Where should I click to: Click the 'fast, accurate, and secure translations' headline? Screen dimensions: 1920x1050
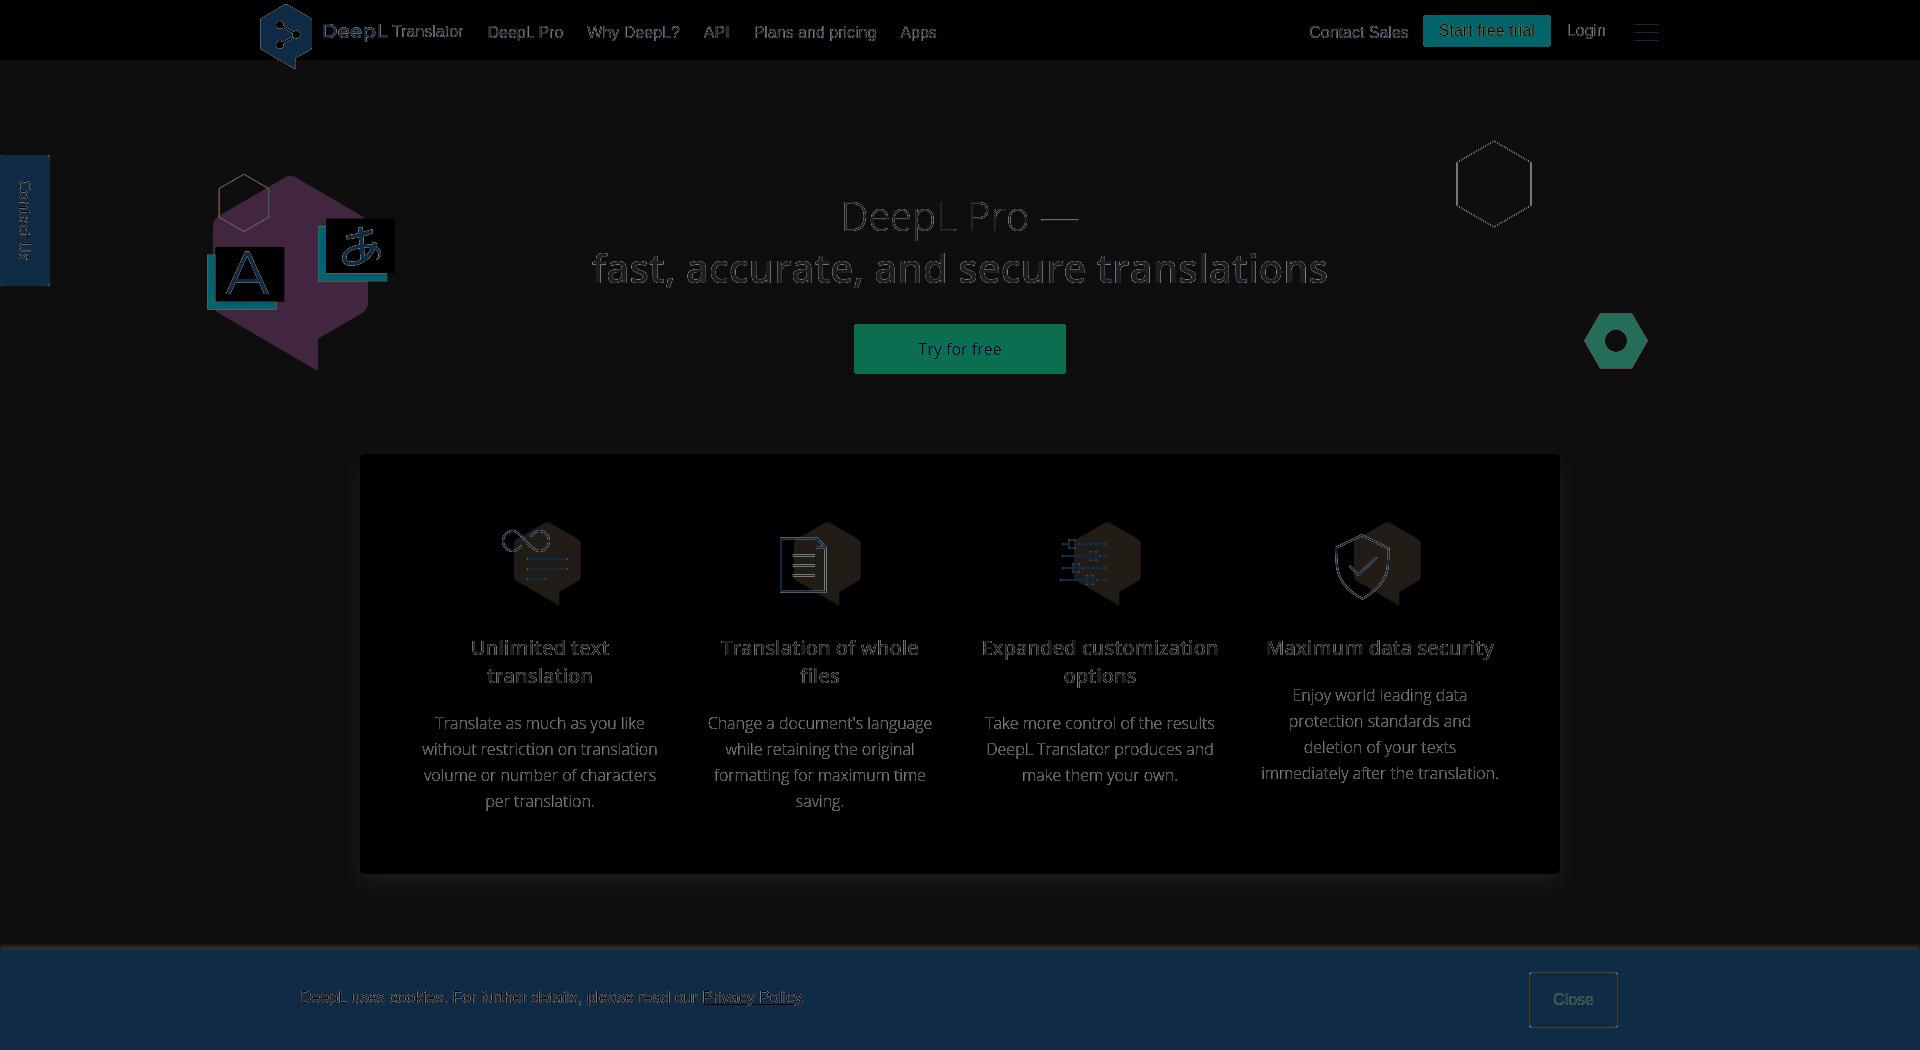[960, 269]
